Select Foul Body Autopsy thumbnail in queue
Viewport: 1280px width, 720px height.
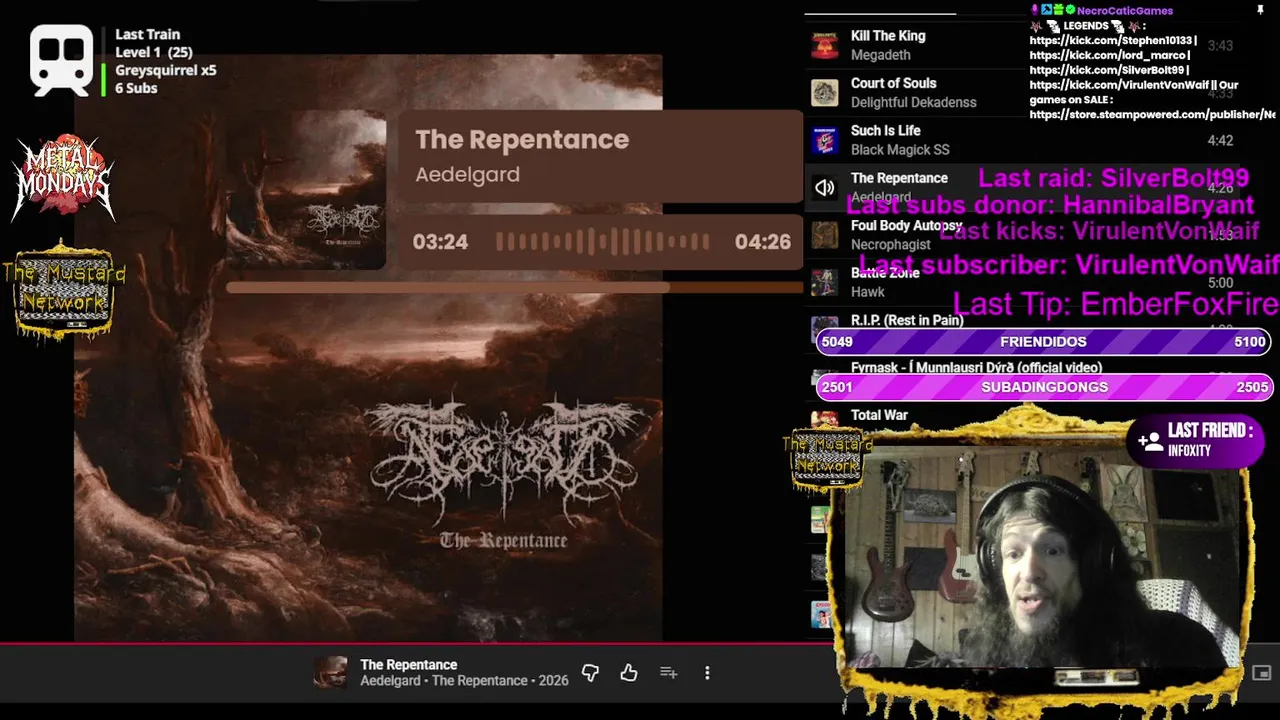824,235
